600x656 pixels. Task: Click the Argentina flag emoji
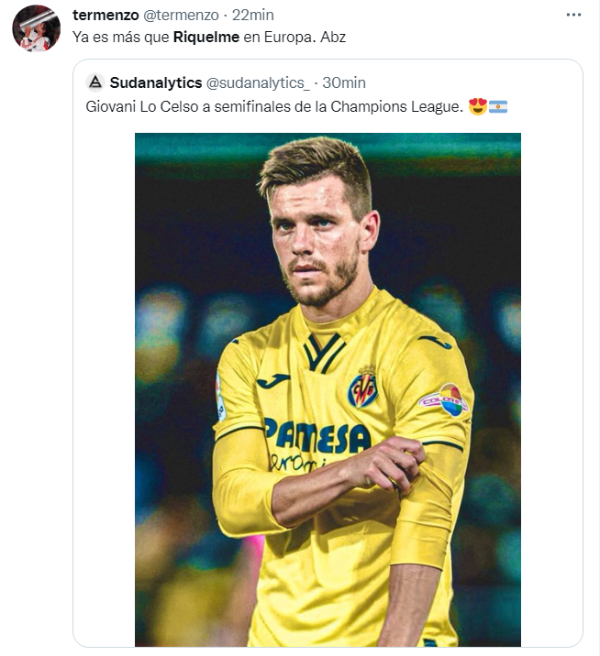pos(498,106)
